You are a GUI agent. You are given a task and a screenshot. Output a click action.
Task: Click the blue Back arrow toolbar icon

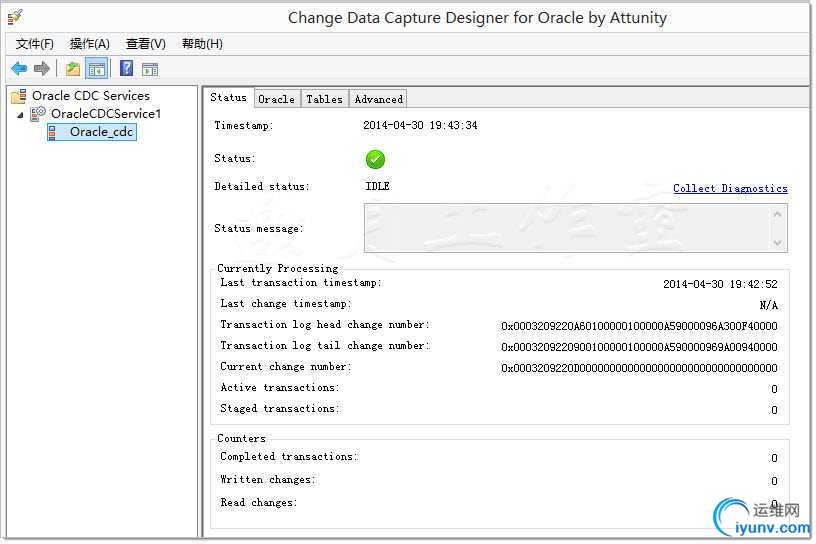coord(19,68)
